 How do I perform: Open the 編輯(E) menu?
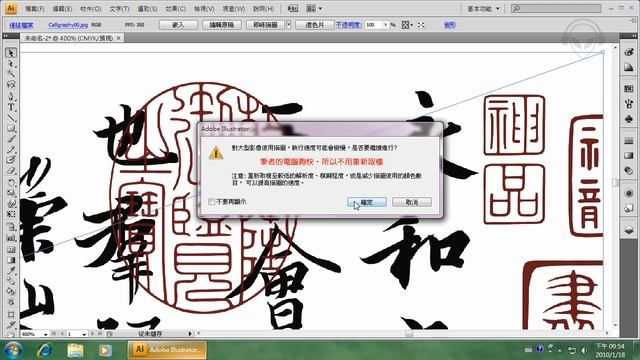pos(62,9)
